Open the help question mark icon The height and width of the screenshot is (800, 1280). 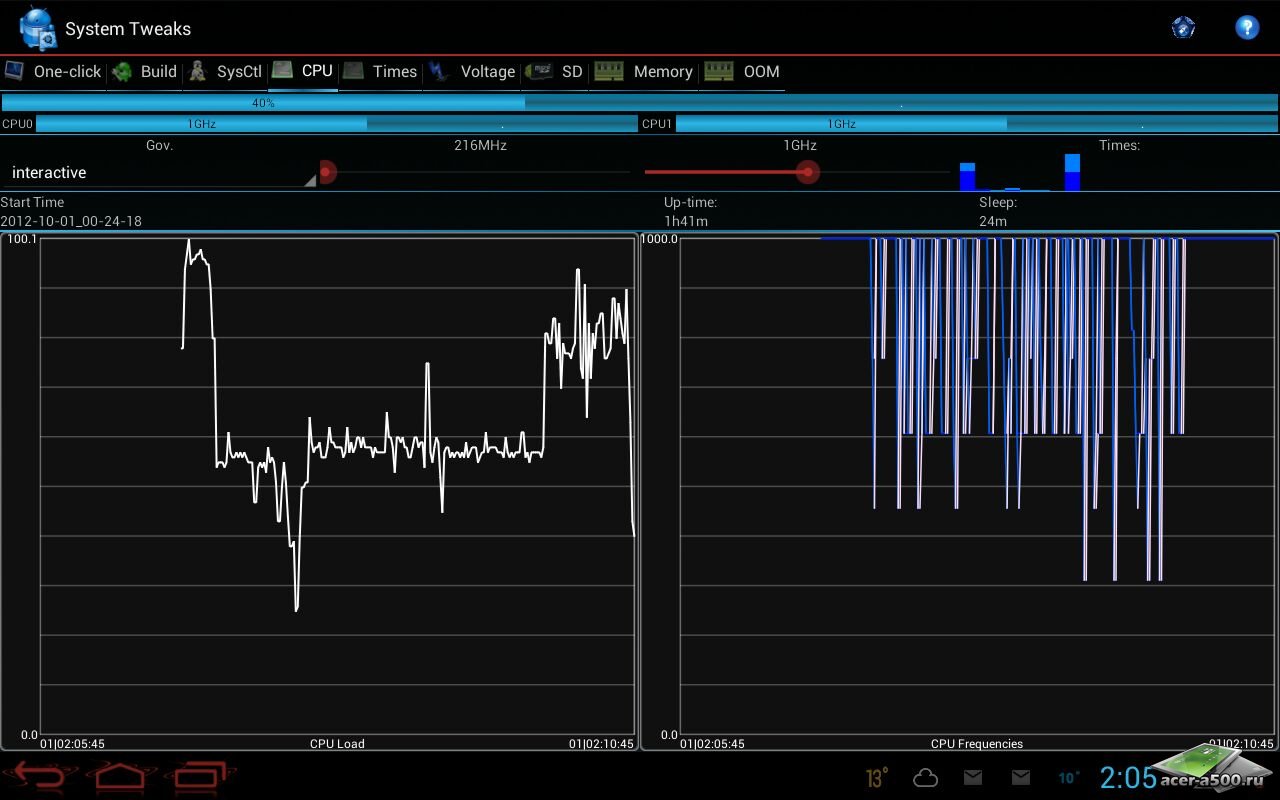tap(1246, 28)
